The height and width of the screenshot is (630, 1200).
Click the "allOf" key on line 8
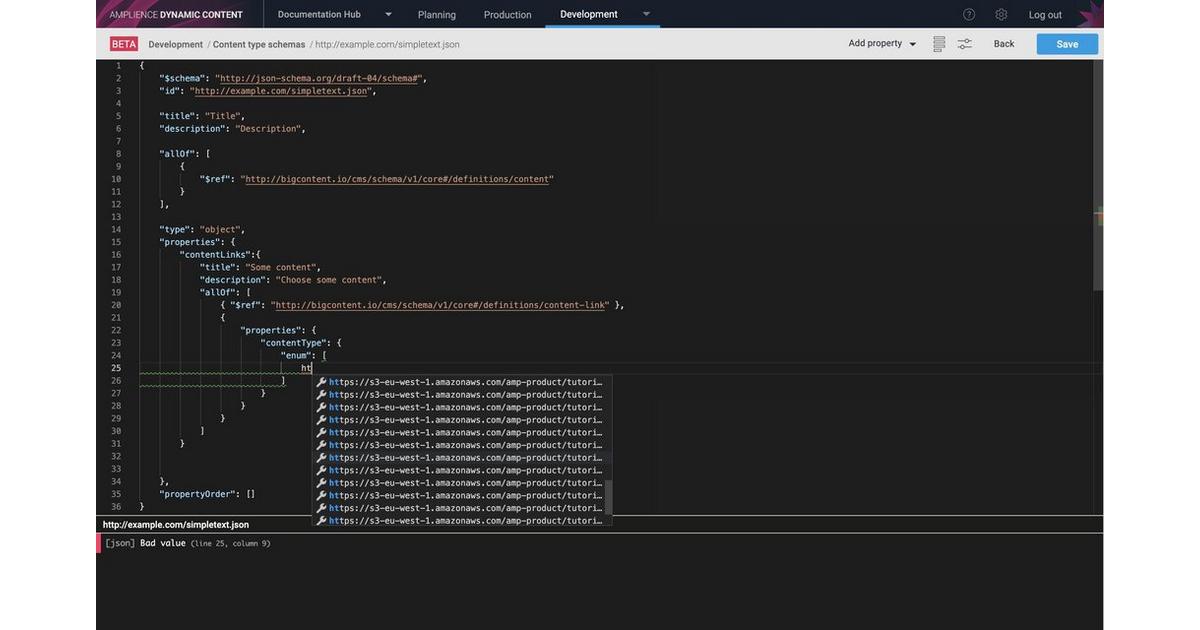pos(177,154)
